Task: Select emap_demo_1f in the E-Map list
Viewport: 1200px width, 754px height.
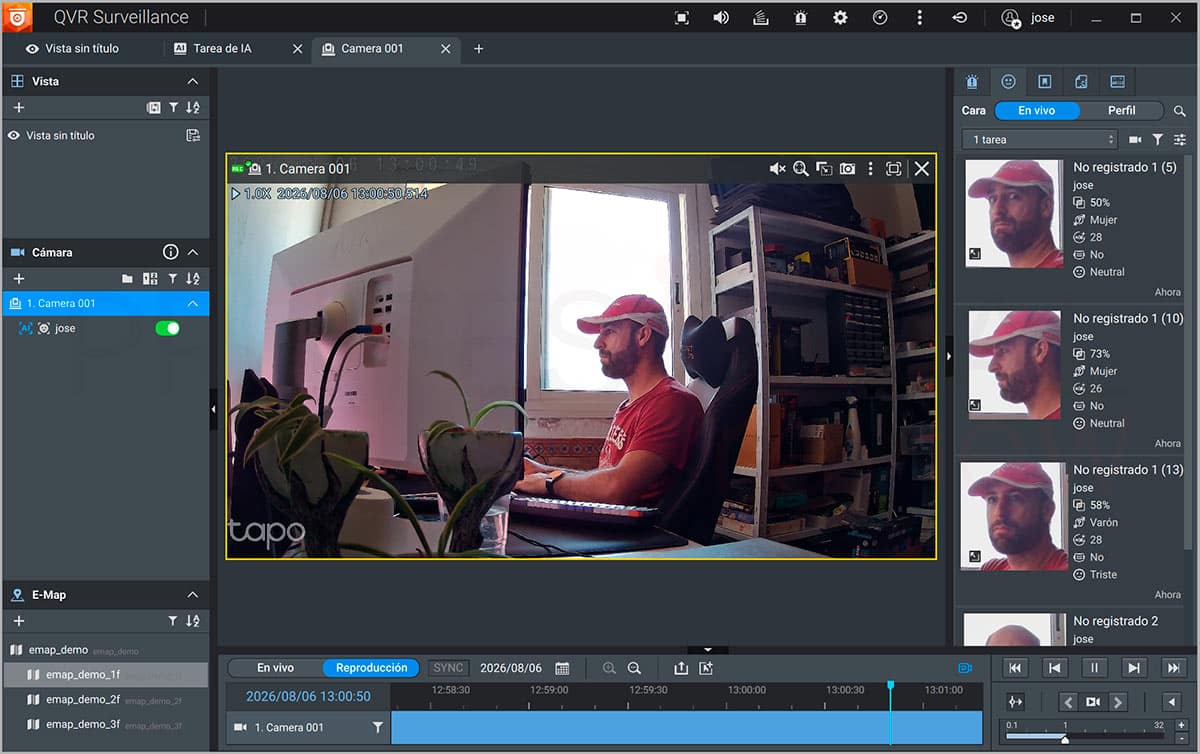Action: click(x=106, y=674)
